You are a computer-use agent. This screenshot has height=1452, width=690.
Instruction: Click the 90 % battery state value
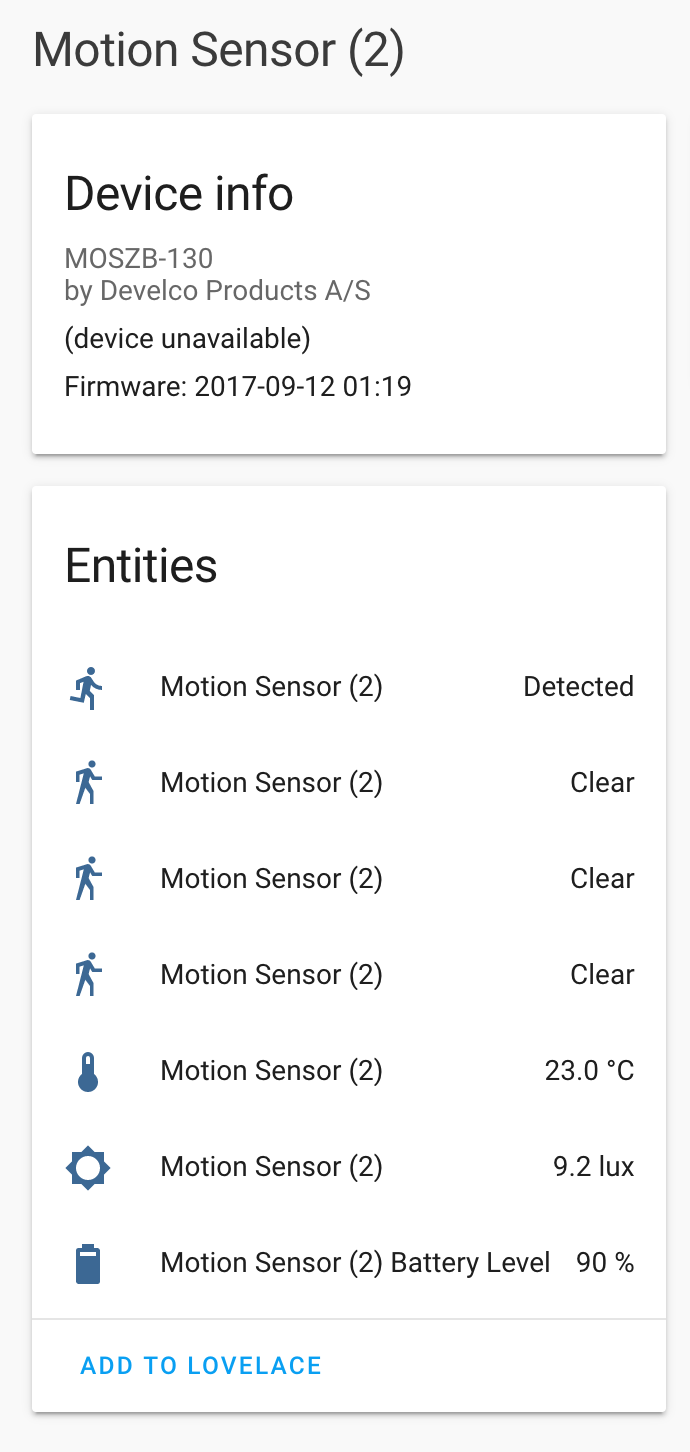point(604,1263)
